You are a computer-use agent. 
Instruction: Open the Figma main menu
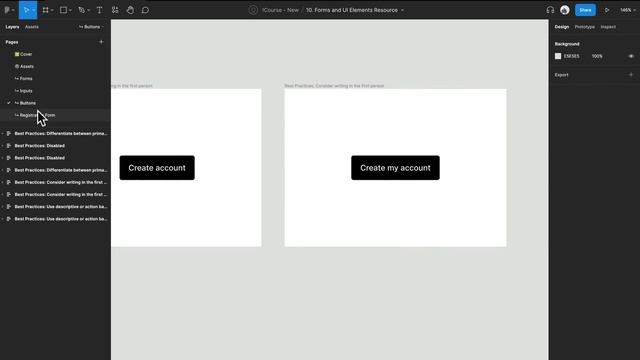click(7, 10)
